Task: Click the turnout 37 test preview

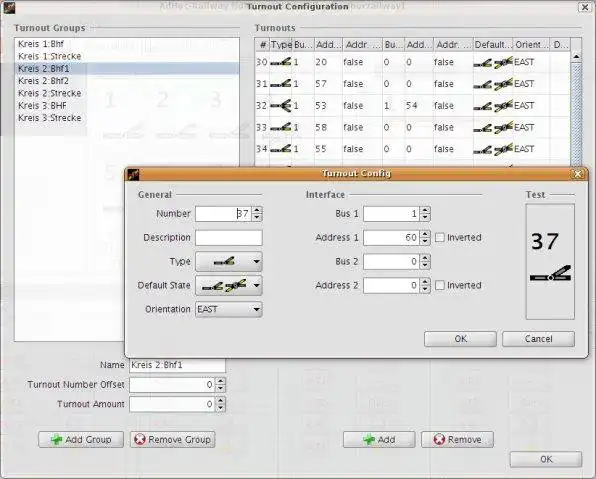Action: (x=550, y=262)
